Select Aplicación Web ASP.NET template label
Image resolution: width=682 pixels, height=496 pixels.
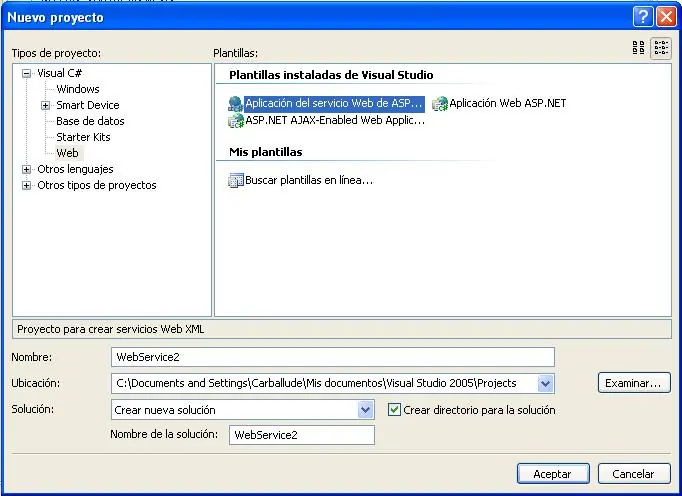tap(508, 104)
